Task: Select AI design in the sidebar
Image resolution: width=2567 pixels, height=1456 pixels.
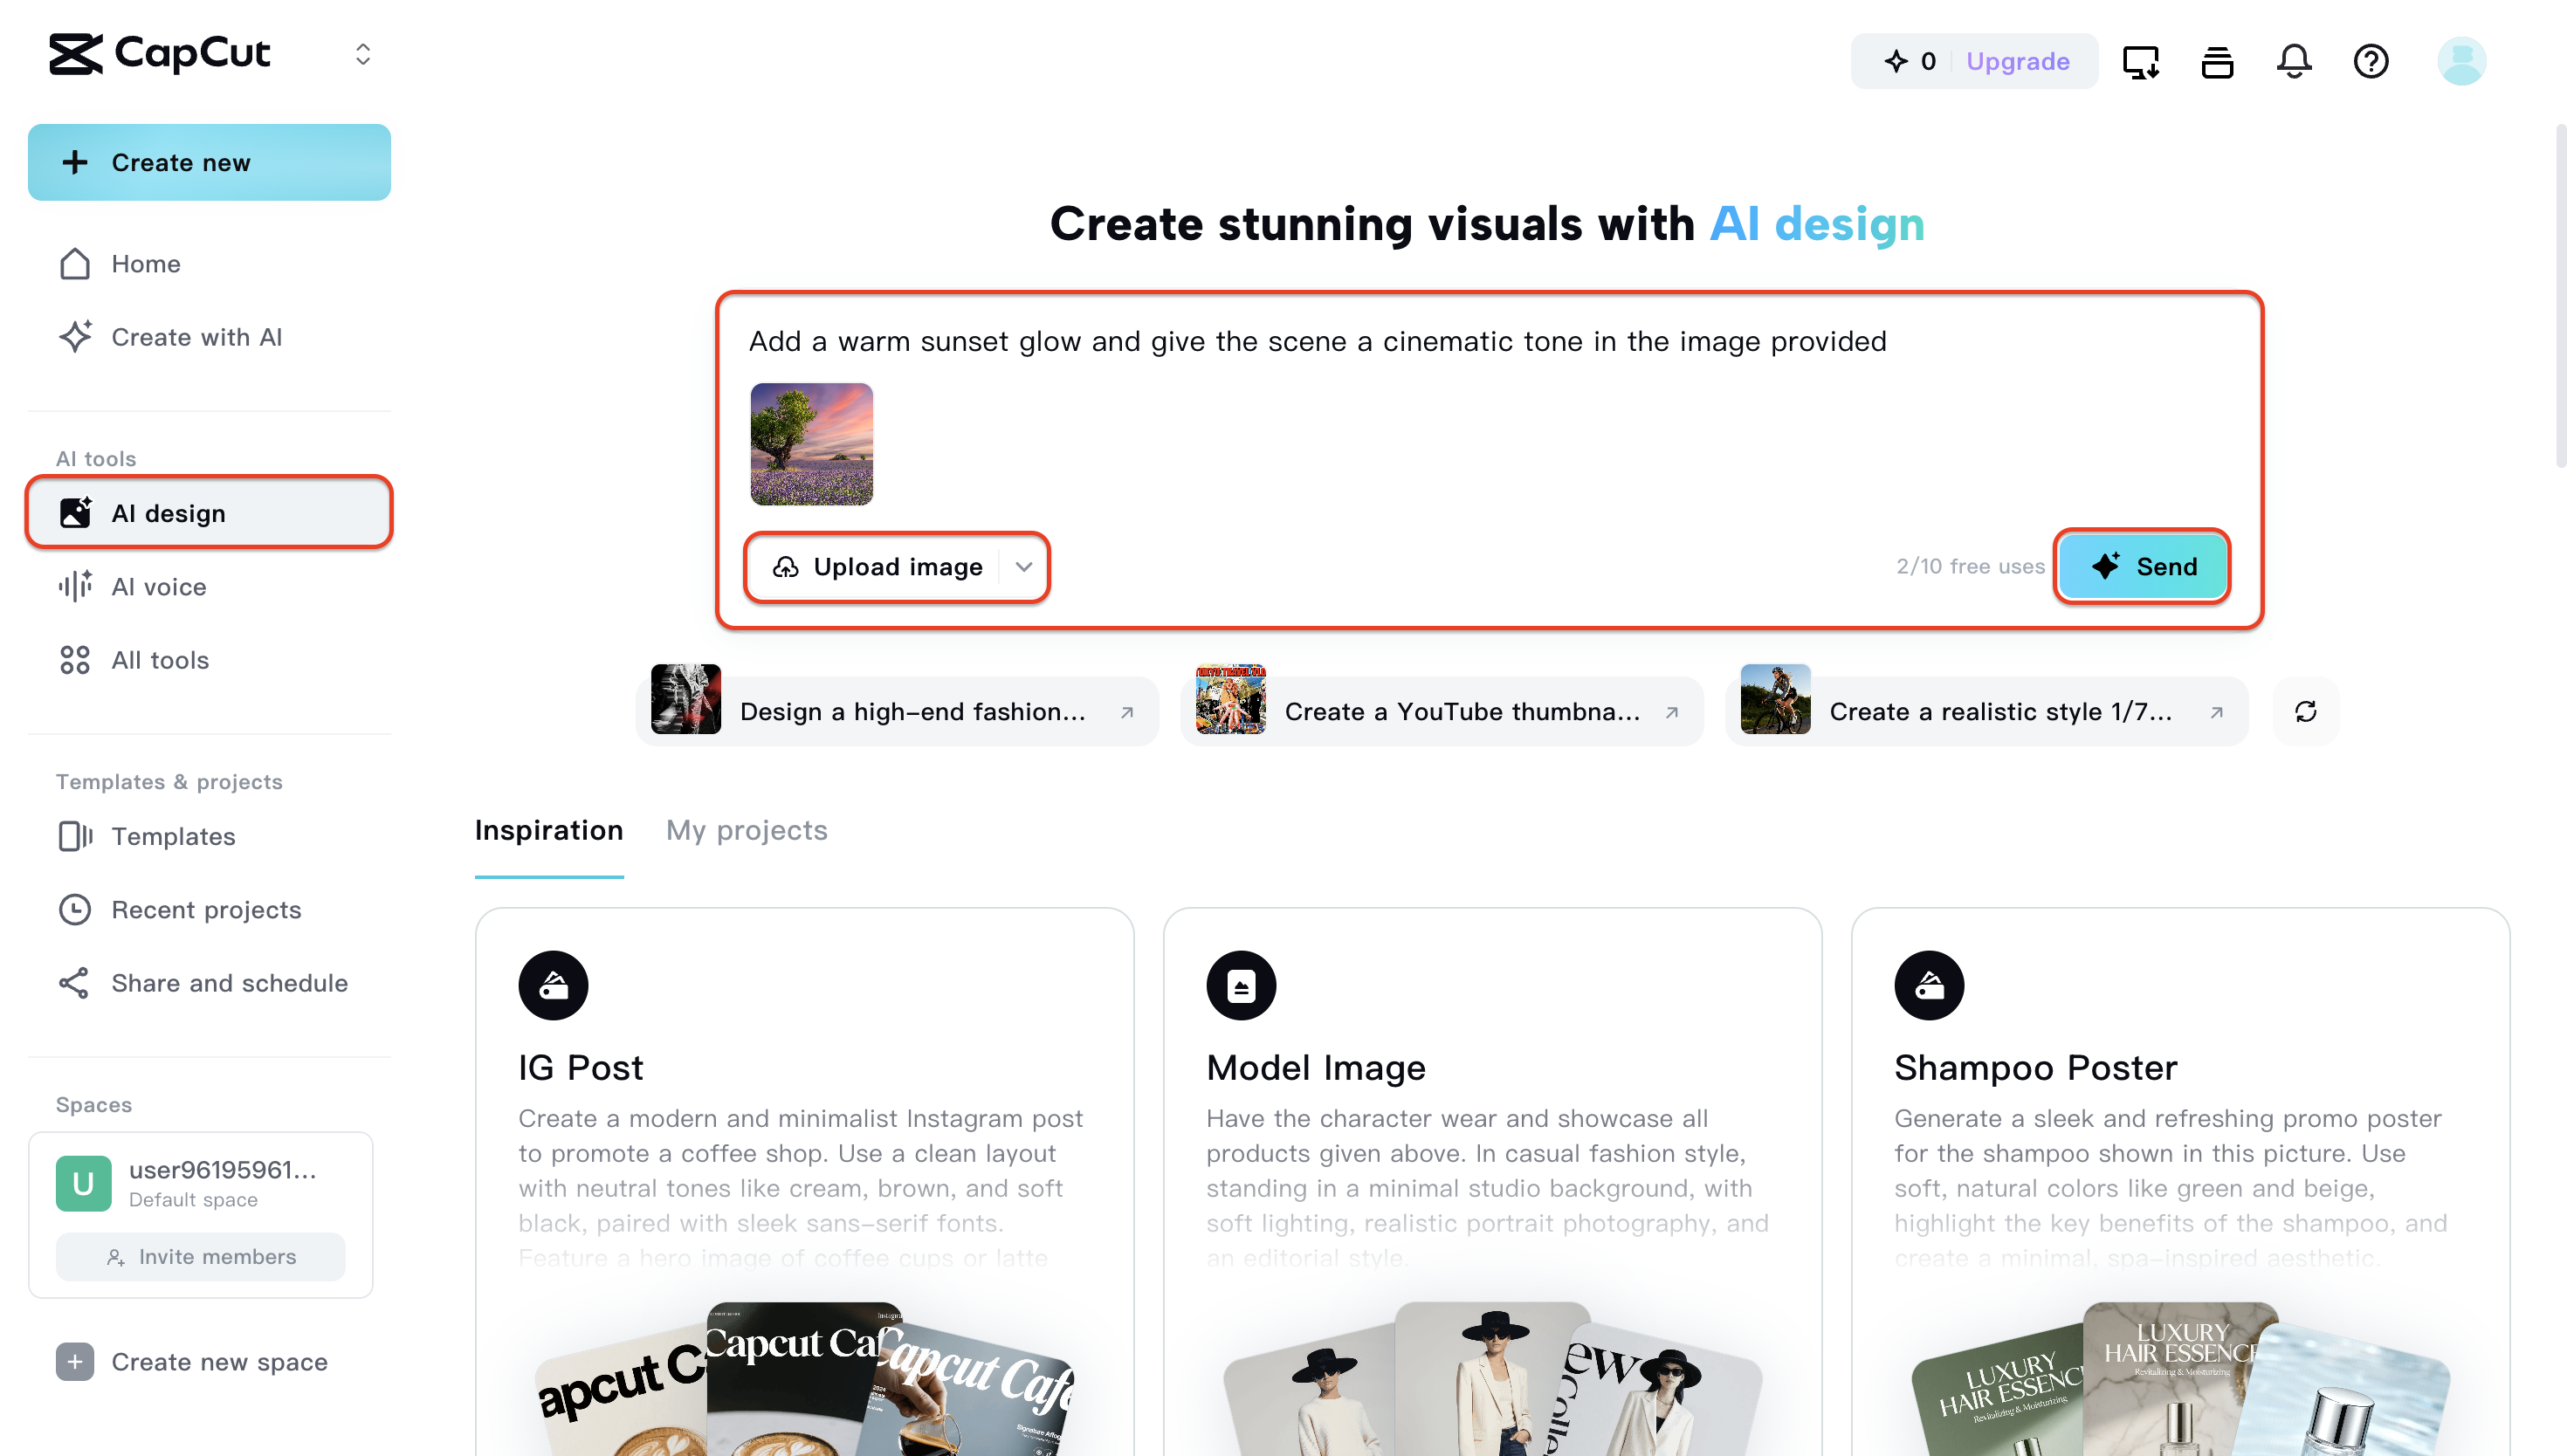Action: coord(209,513)
